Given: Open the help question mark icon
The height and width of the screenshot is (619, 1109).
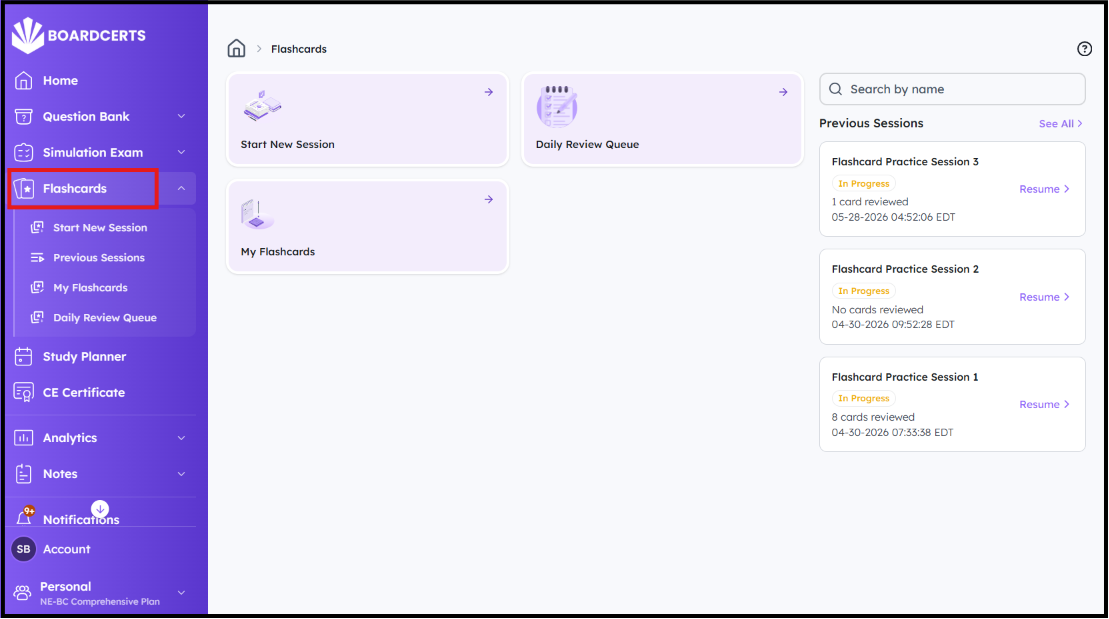Looking at the screenshot, I should pyautogui.click(x=1084, y=49).
